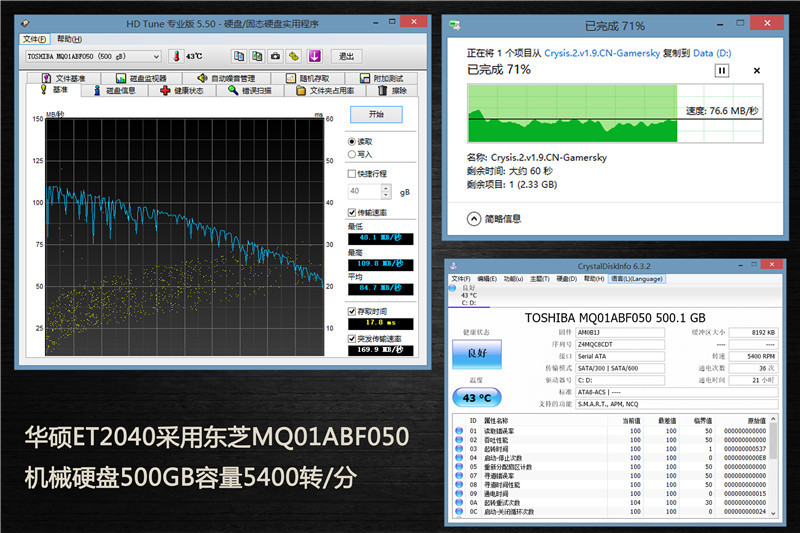
Task: Click the copy info to clipboard icon
Action: (240, 56)
